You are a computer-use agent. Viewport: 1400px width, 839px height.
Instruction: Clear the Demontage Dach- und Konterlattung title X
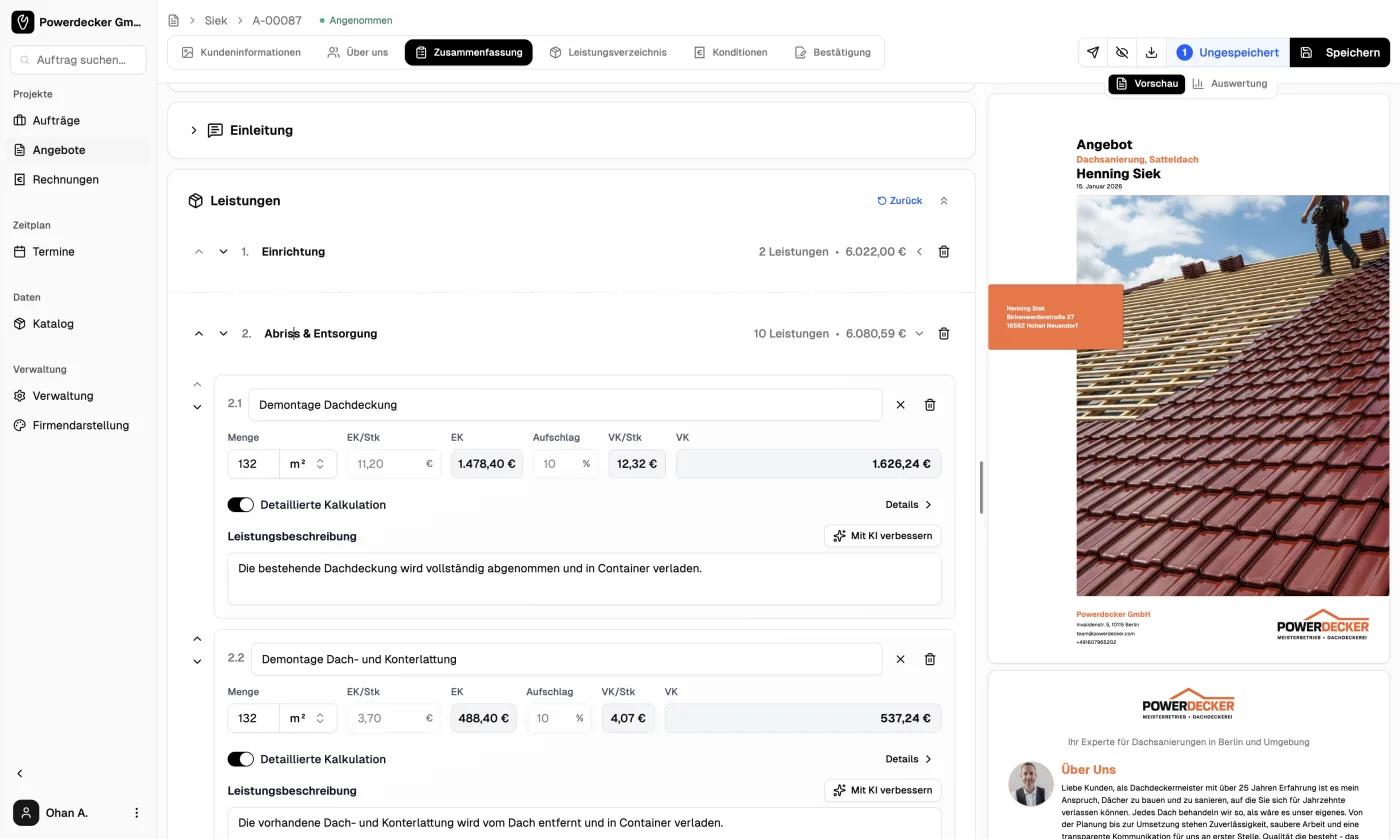[900, 659]
